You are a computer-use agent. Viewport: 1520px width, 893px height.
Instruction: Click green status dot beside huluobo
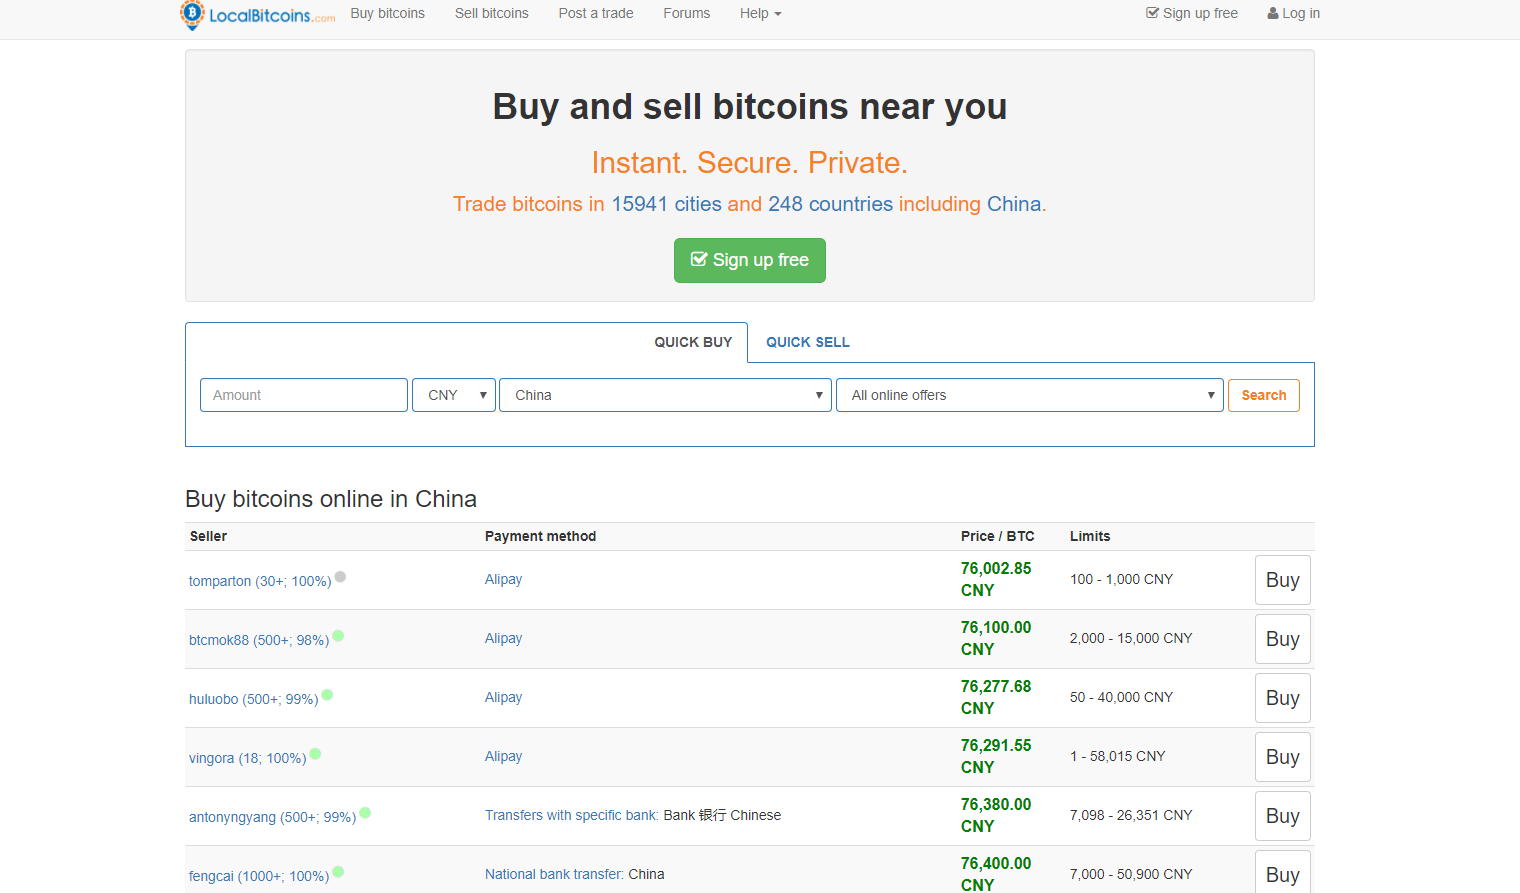(x=327, y=695)
